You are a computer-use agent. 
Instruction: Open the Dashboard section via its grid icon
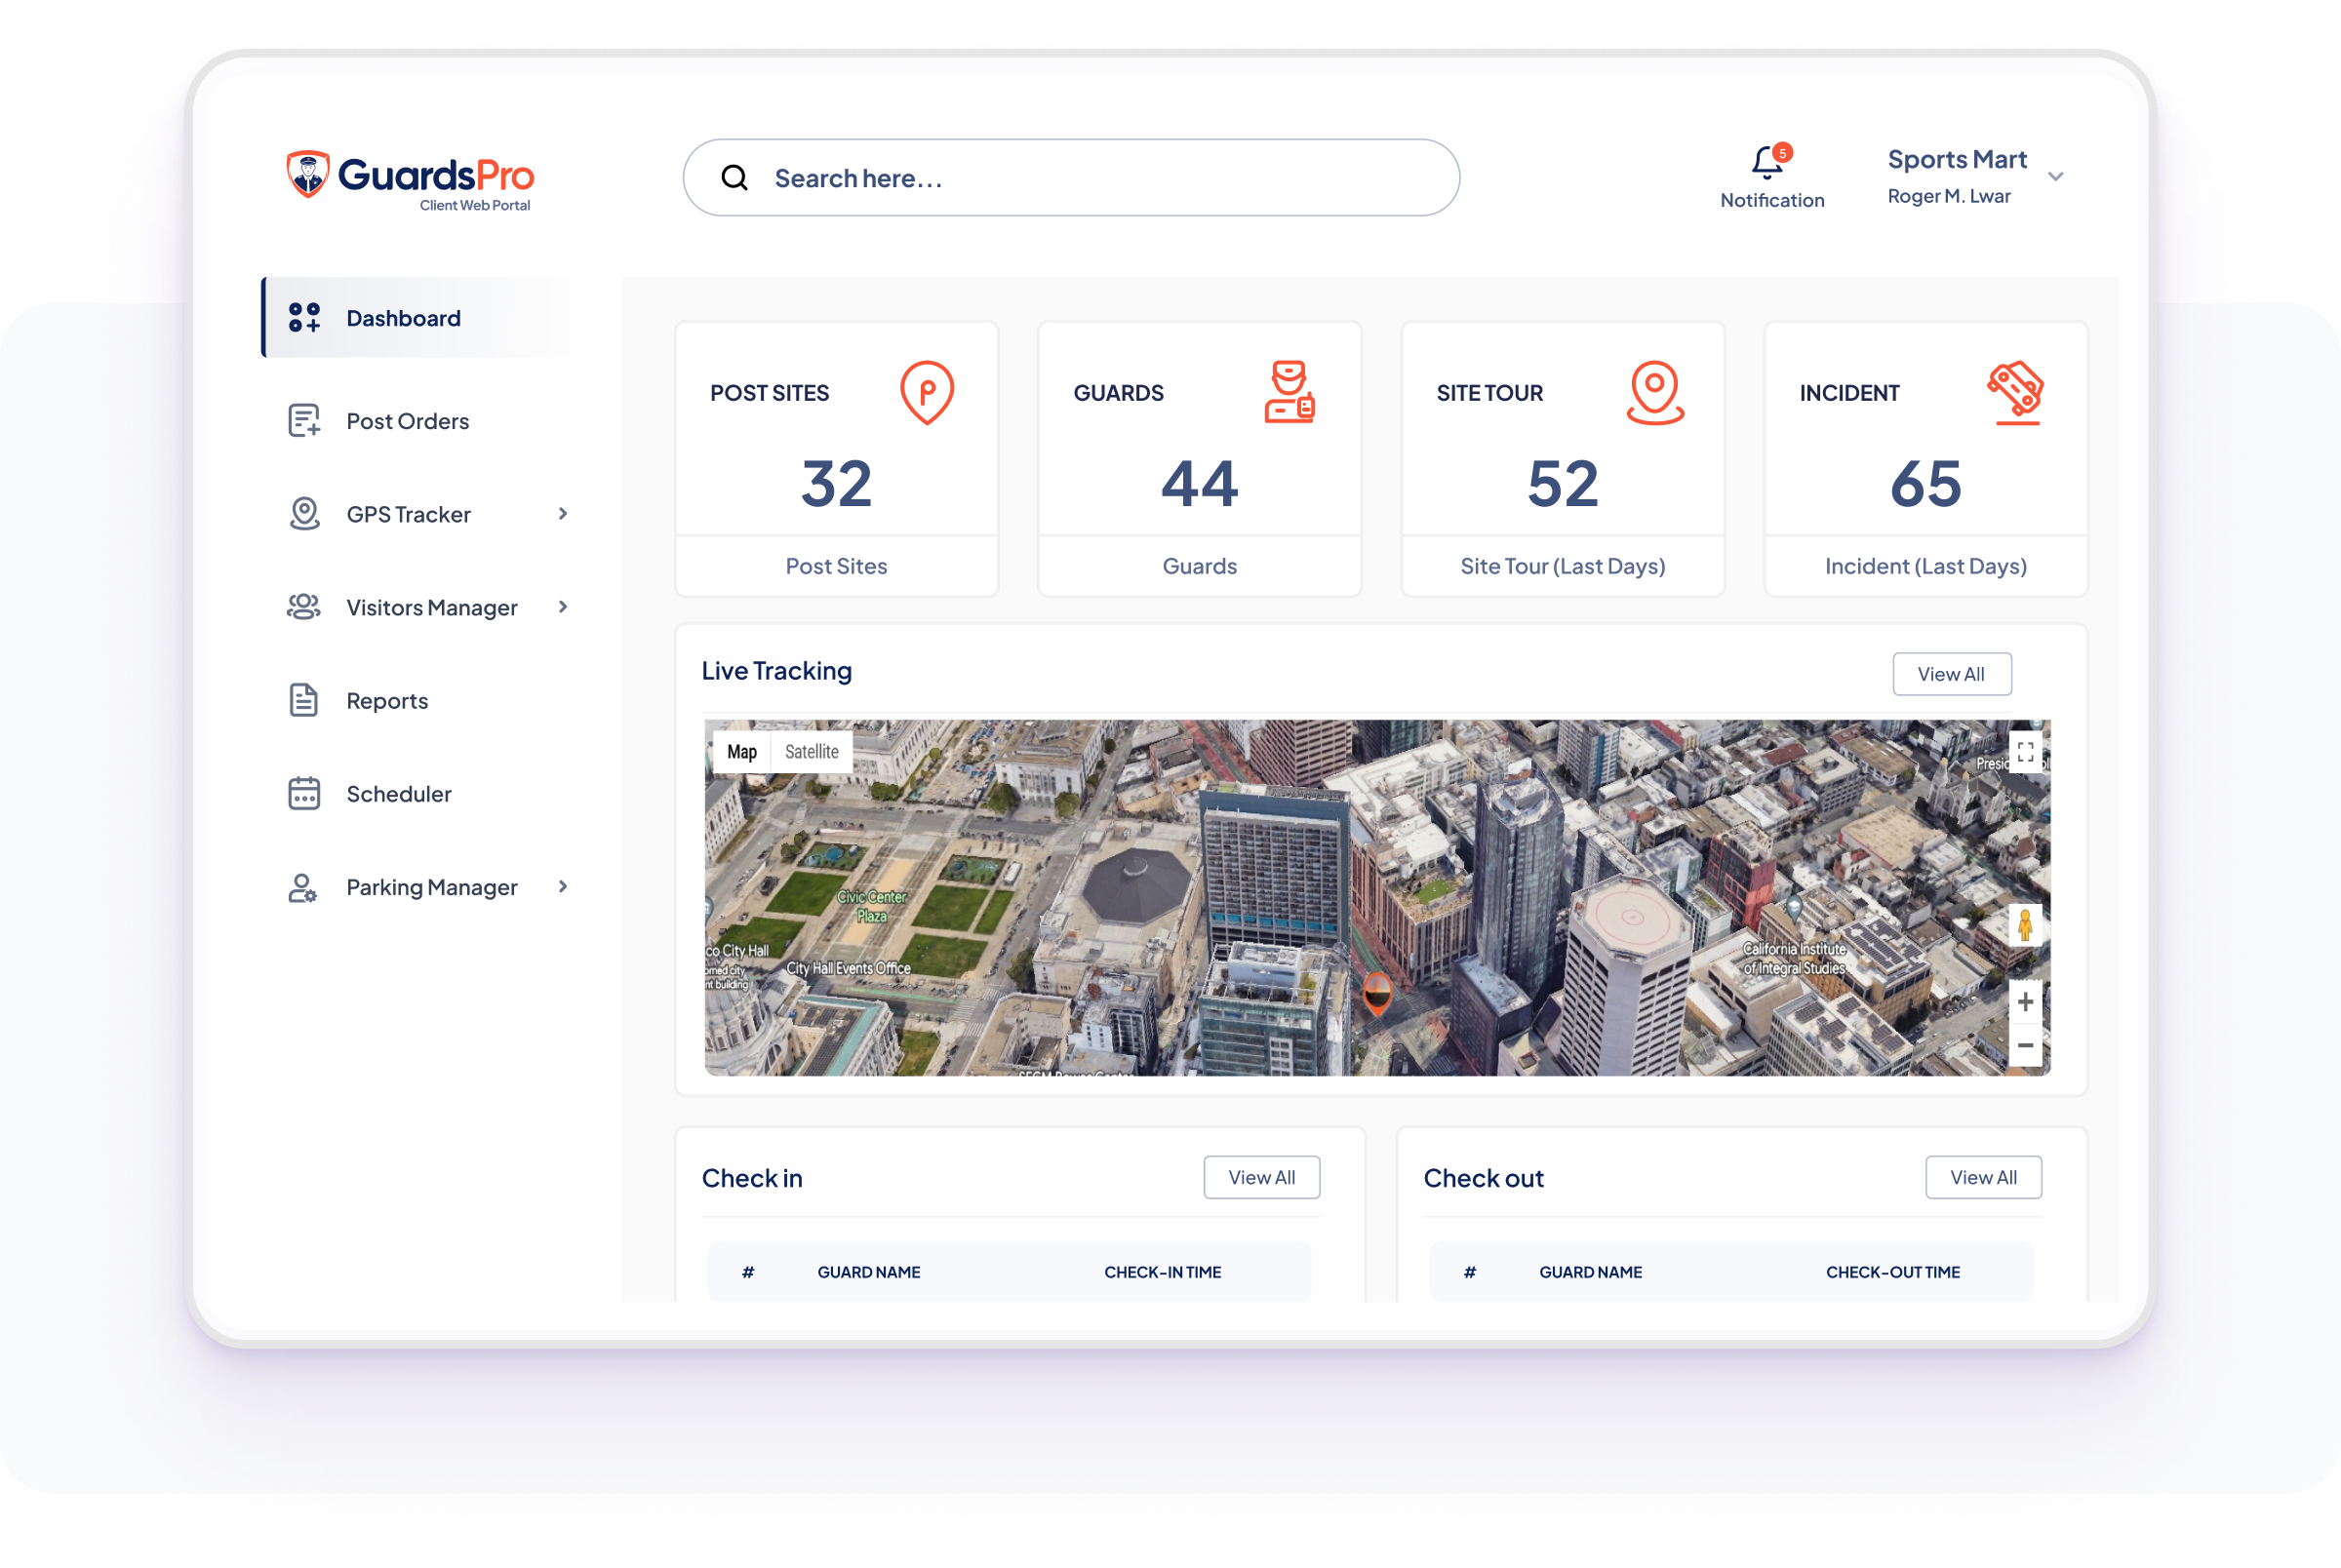point(303,317)
